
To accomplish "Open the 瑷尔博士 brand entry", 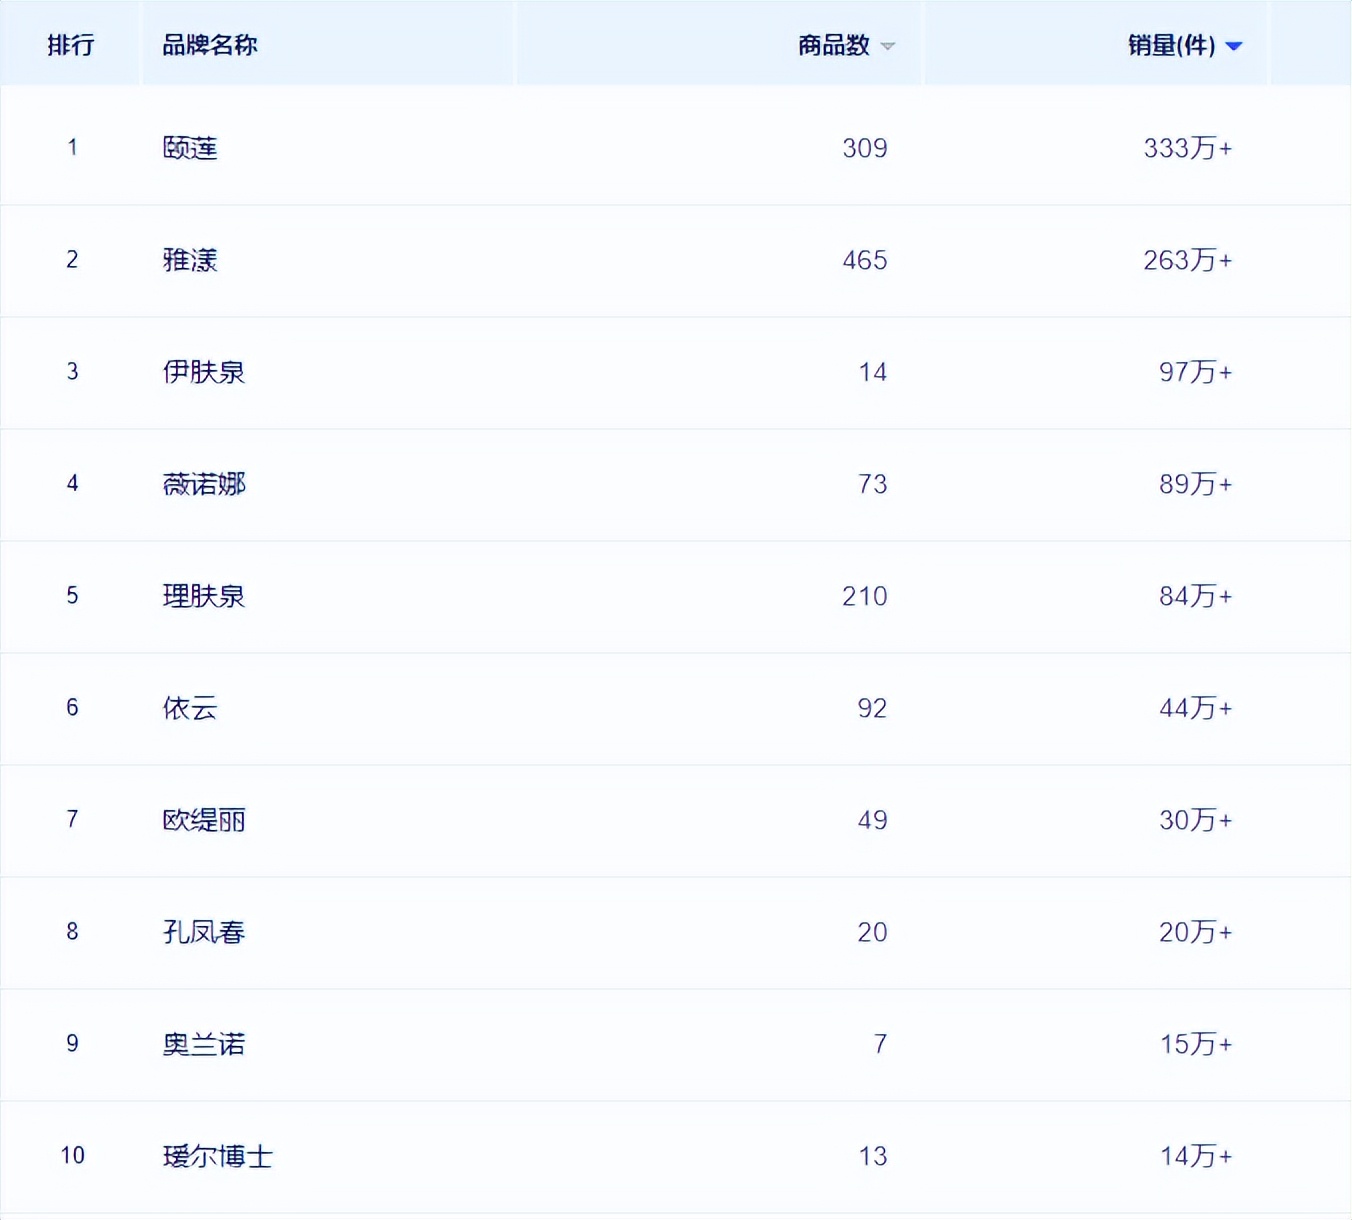I will [217, 1156].
